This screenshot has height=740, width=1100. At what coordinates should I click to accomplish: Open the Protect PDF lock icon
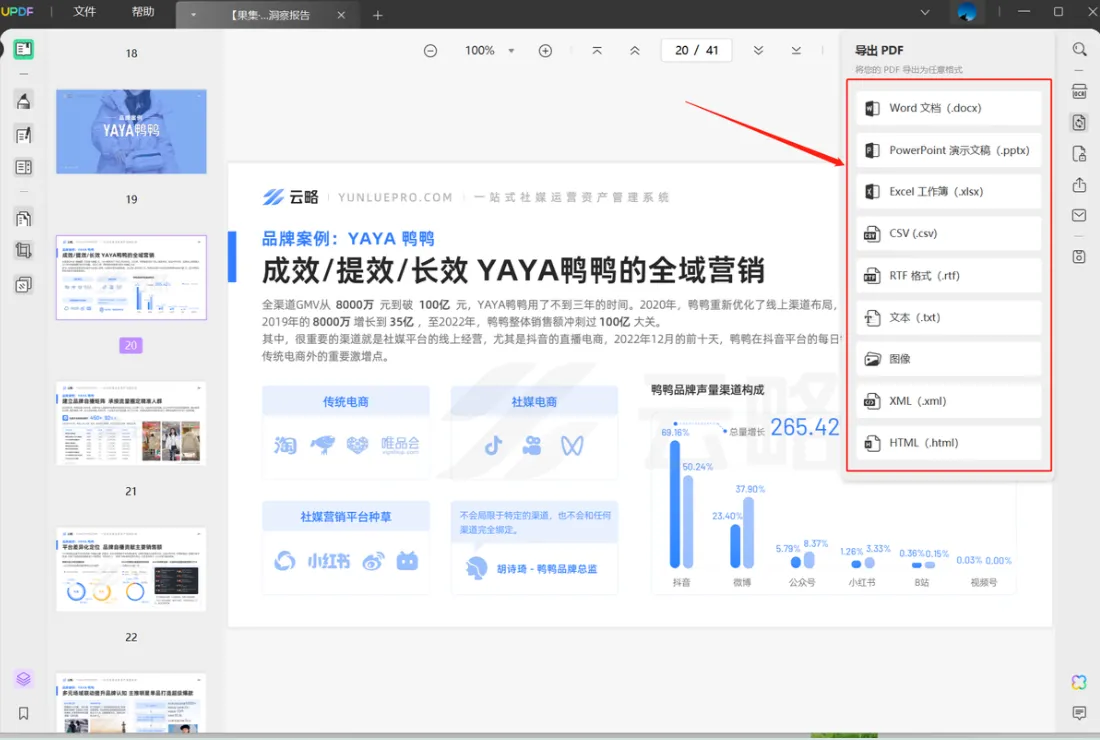click(1079, 154)
